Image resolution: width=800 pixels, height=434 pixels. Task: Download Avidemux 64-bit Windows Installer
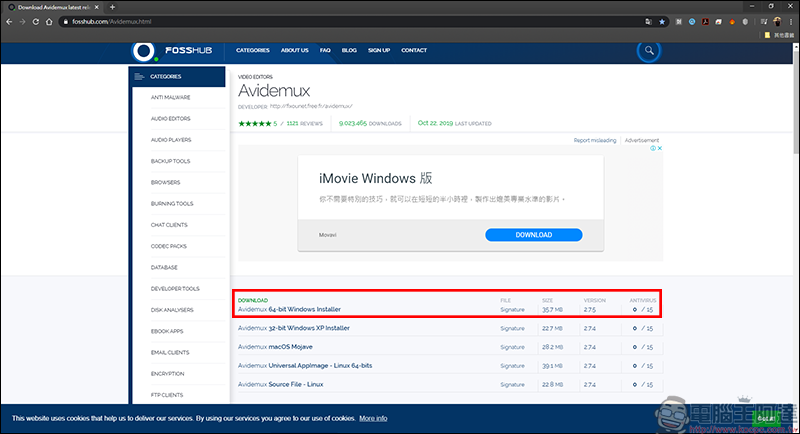[289, 310]
